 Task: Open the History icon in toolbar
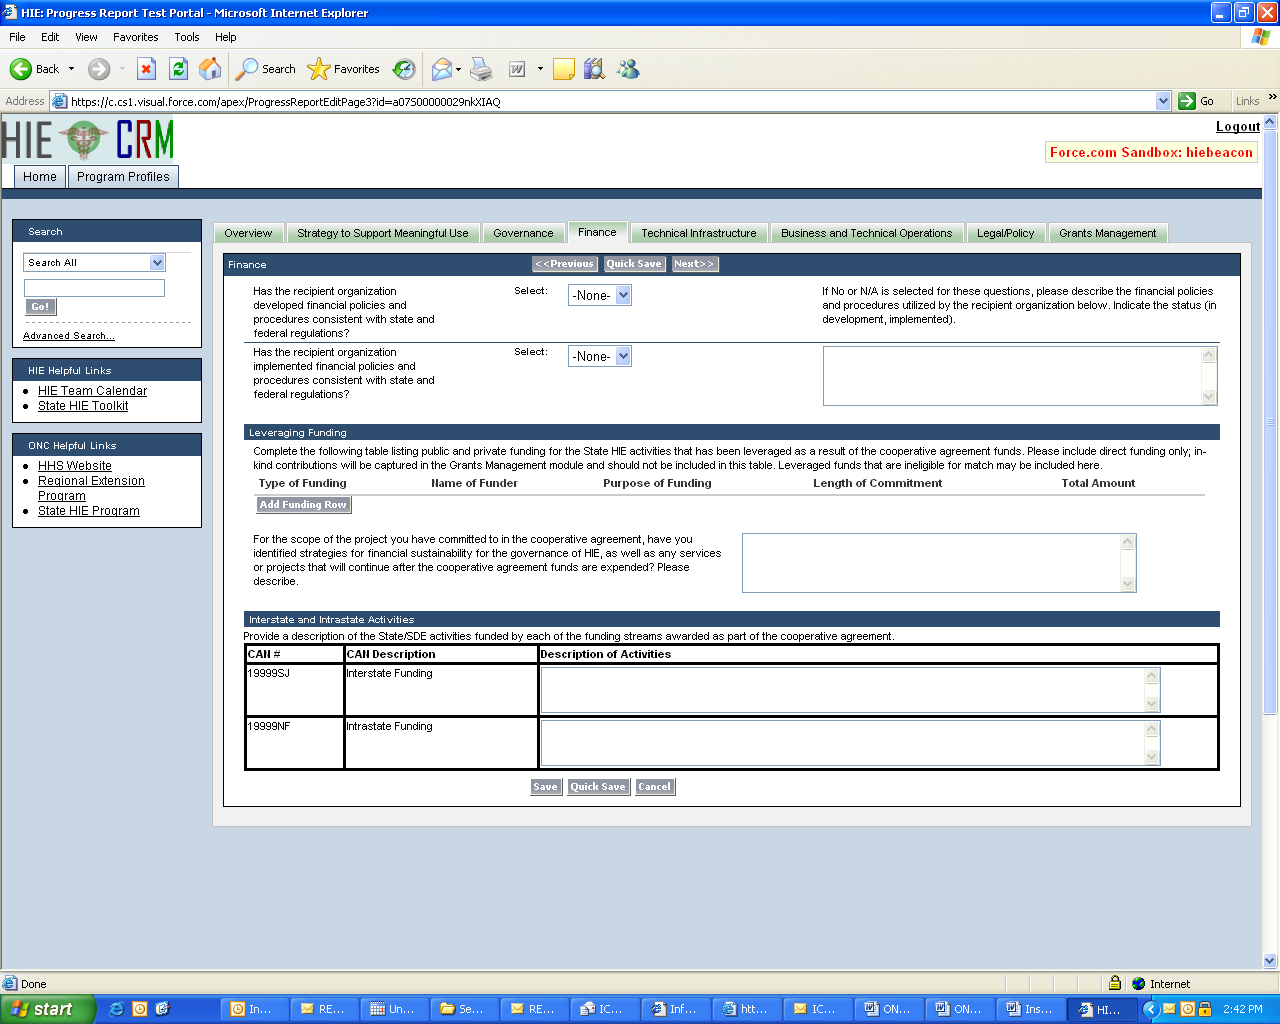pyautogui.click(x=404, y=69)
